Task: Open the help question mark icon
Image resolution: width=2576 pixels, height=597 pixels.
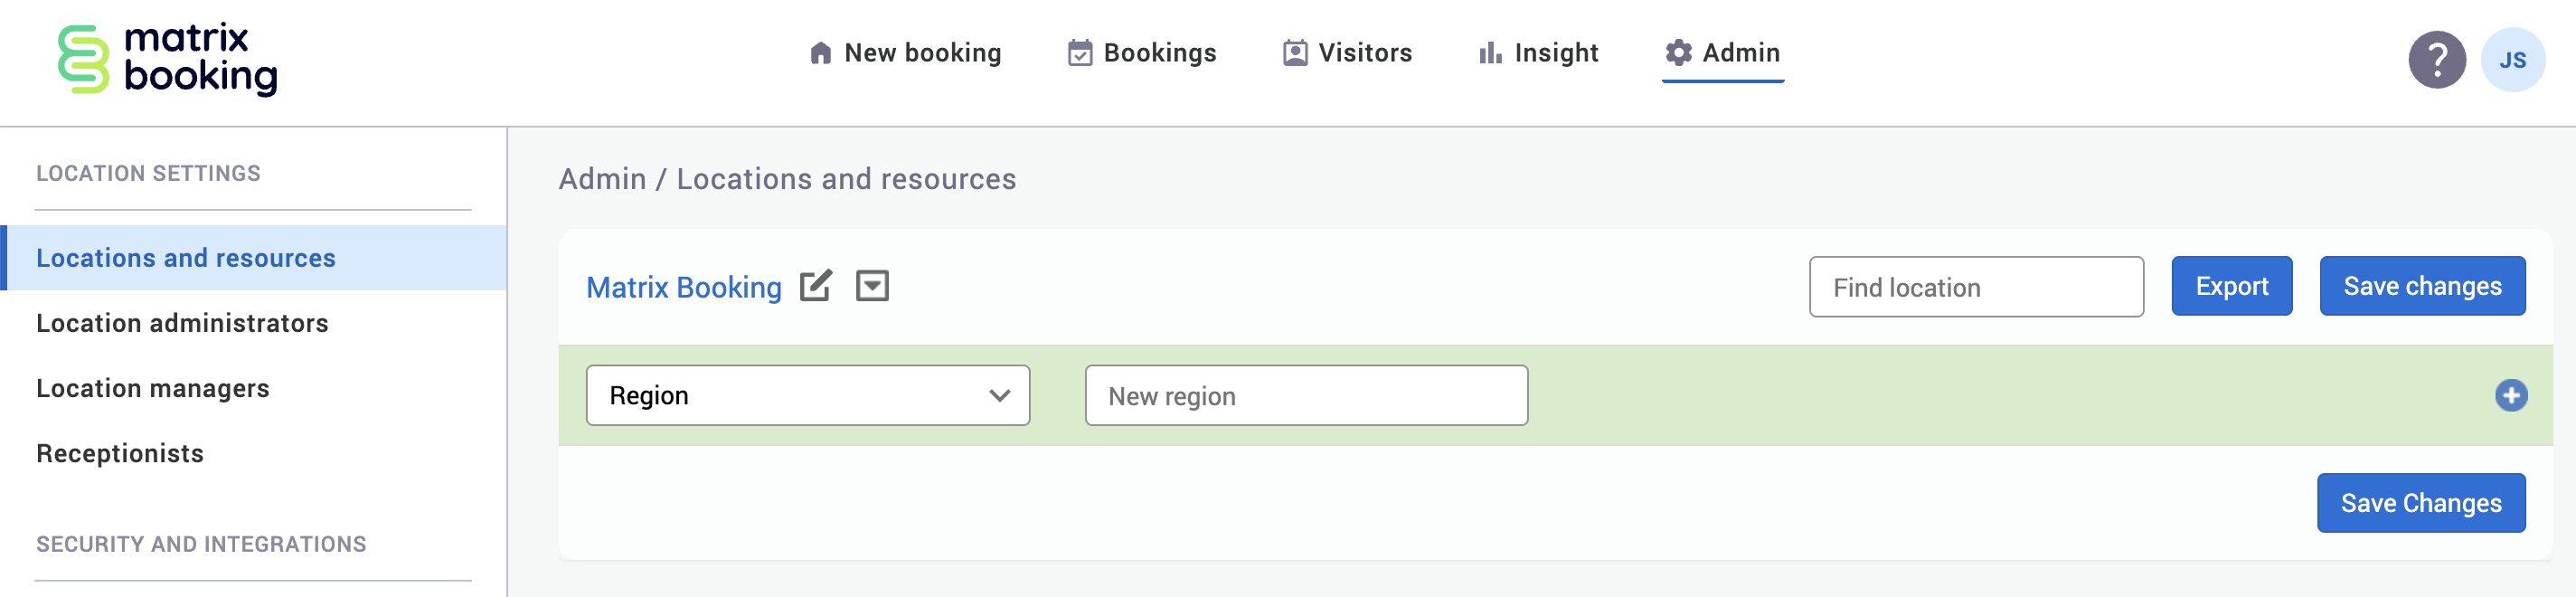Action: pyautogui.click(x=2436, y=60)
